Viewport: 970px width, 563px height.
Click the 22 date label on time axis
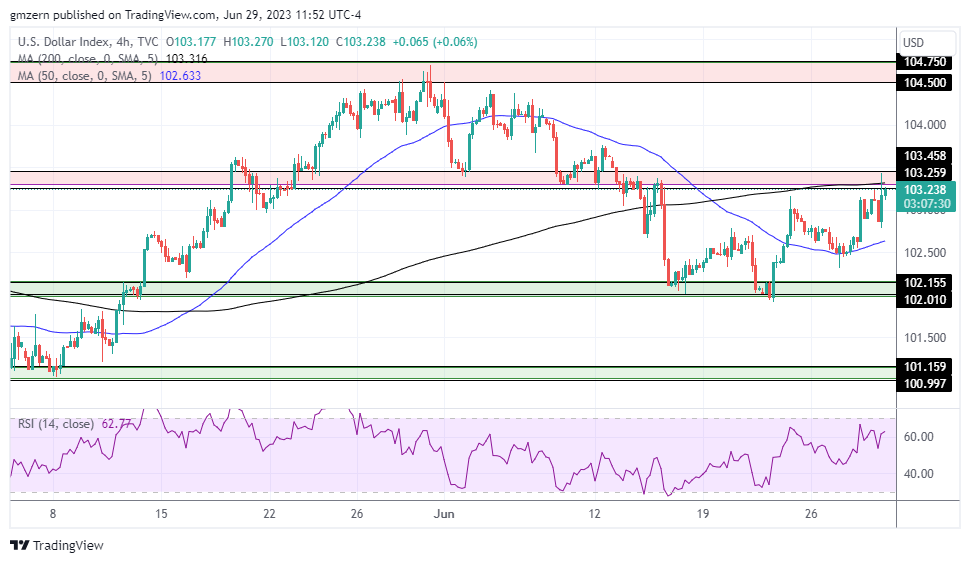pyautogui.click(x=269, y=514)
